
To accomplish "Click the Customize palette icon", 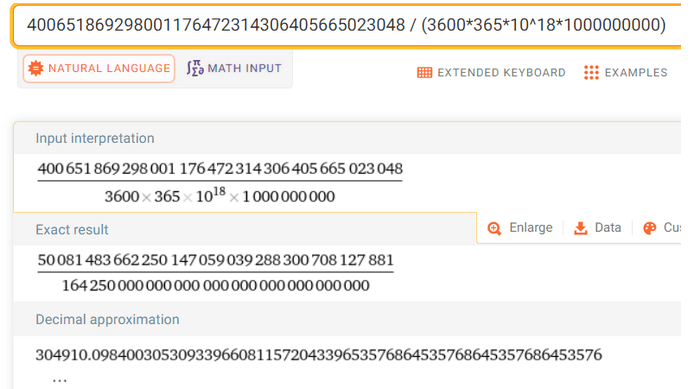I will point(650,228).
